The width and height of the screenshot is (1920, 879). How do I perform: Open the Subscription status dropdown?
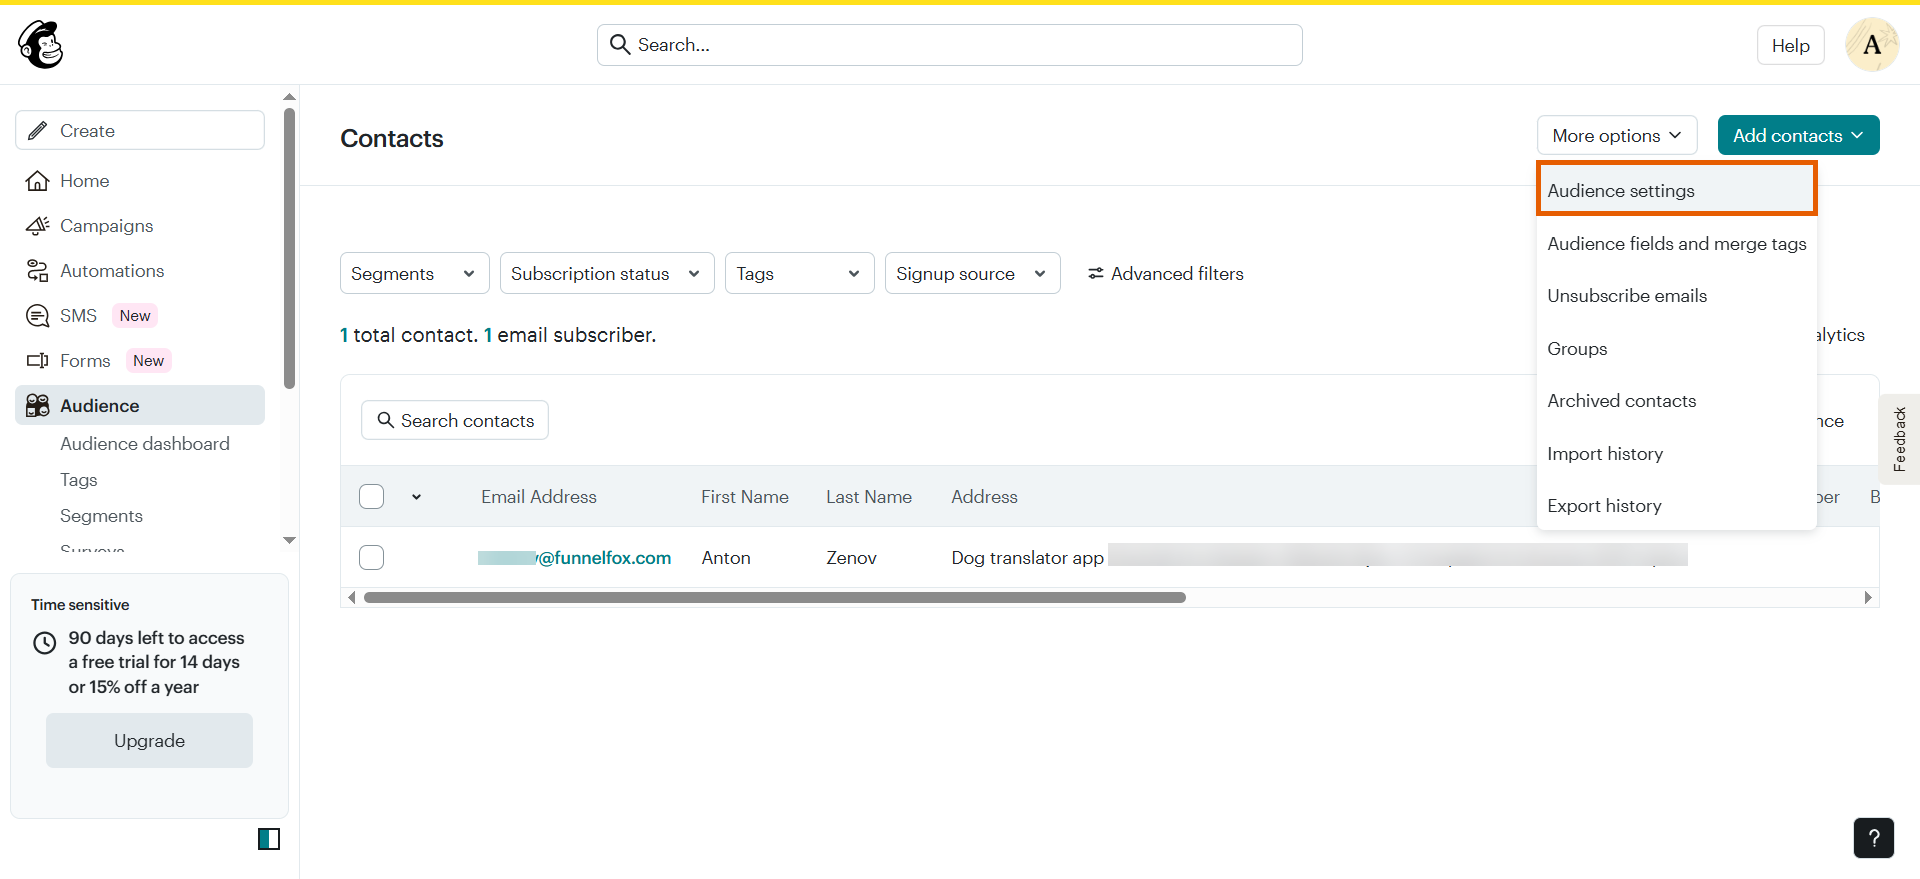[x=607, y=273]
